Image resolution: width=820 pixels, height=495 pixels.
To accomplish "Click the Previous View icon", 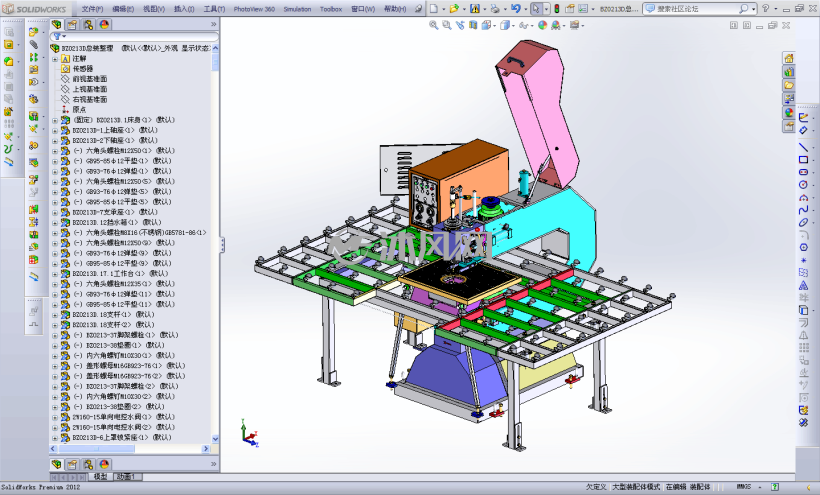I will coord(460,25).
